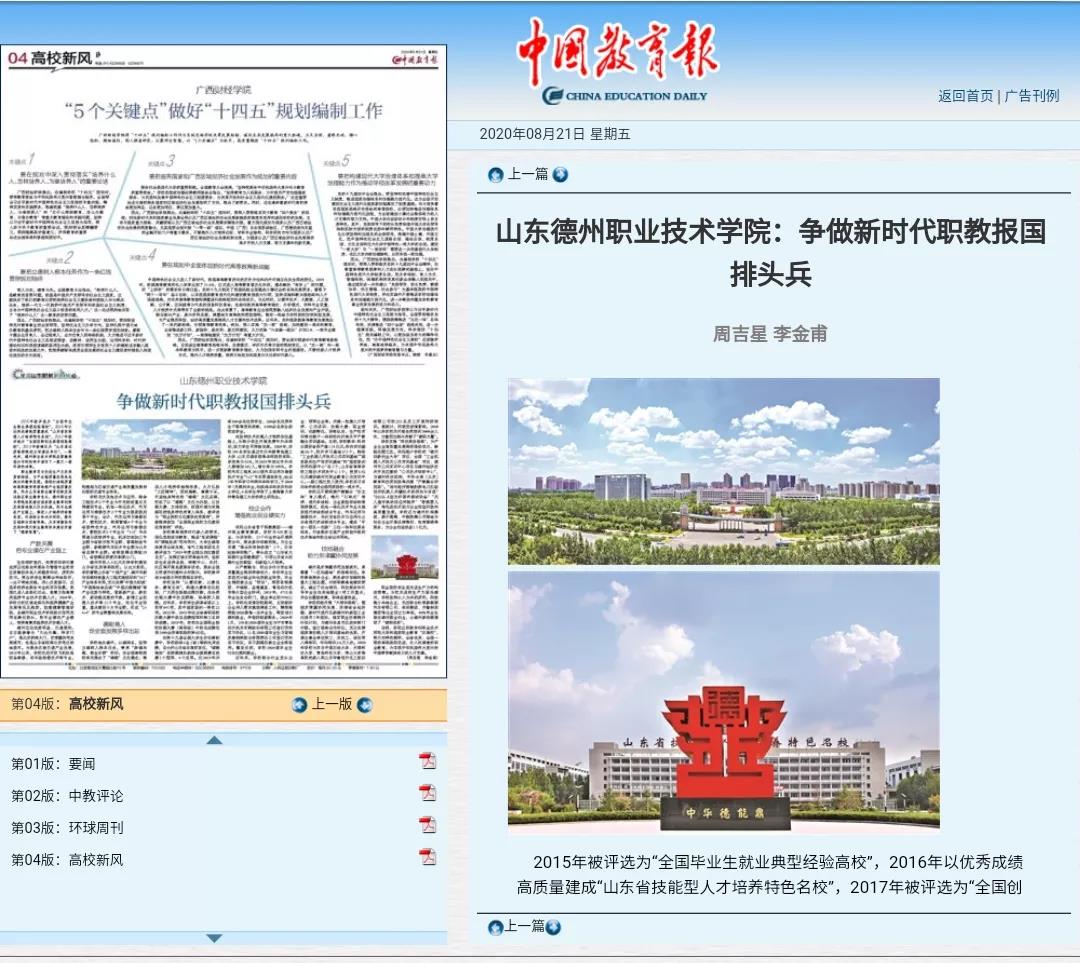The width and height of the screenshot is (1080, 963).
Task: Click the up-arrow icon before top 上一篇
Action: click(495, 175)
